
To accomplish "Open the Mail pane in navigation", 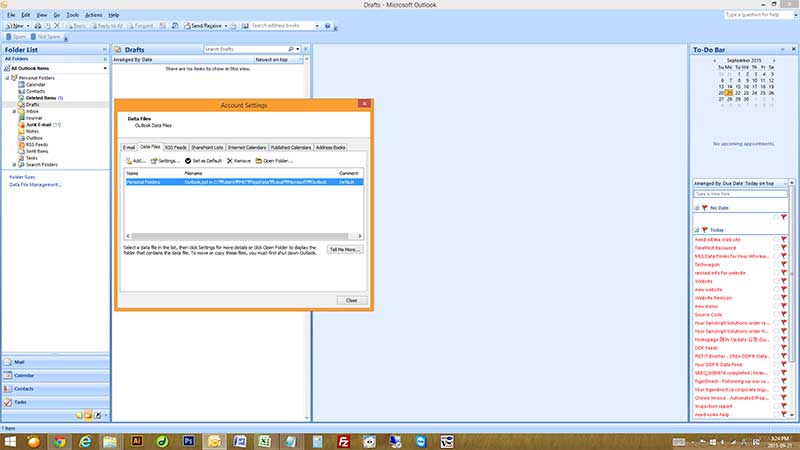I will [56, 362].
